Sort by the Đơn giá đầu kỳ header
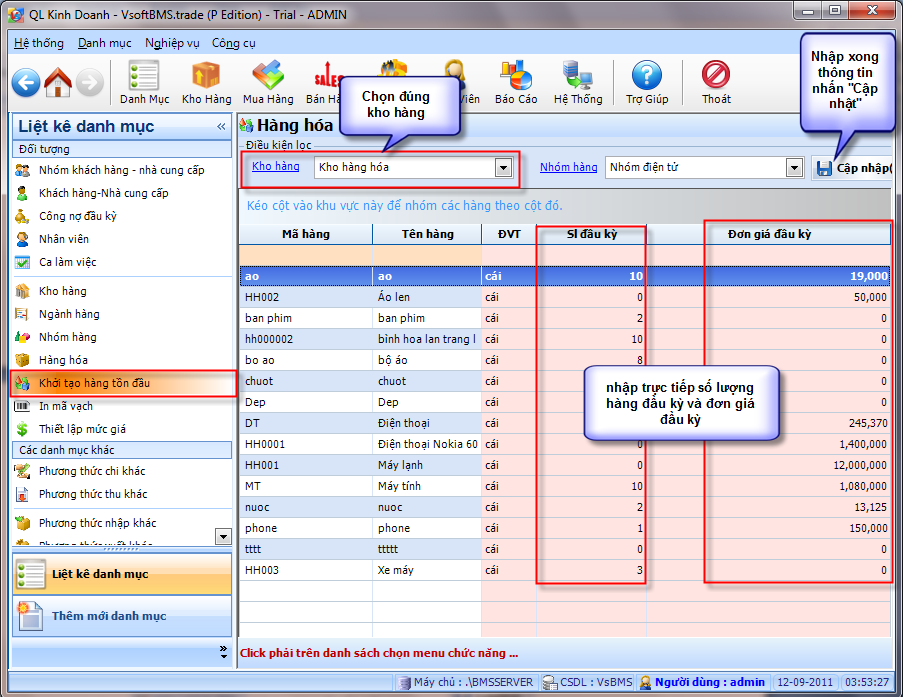The image size is (903, 697). pos(769,234)
